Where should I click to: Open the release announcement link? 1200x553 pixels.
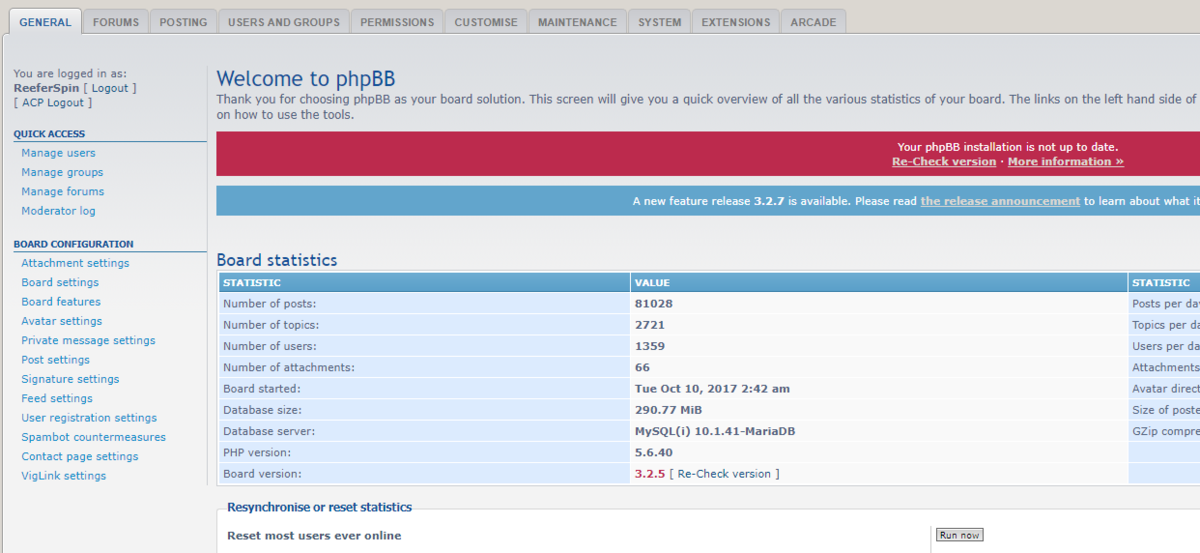[1000, 201]
